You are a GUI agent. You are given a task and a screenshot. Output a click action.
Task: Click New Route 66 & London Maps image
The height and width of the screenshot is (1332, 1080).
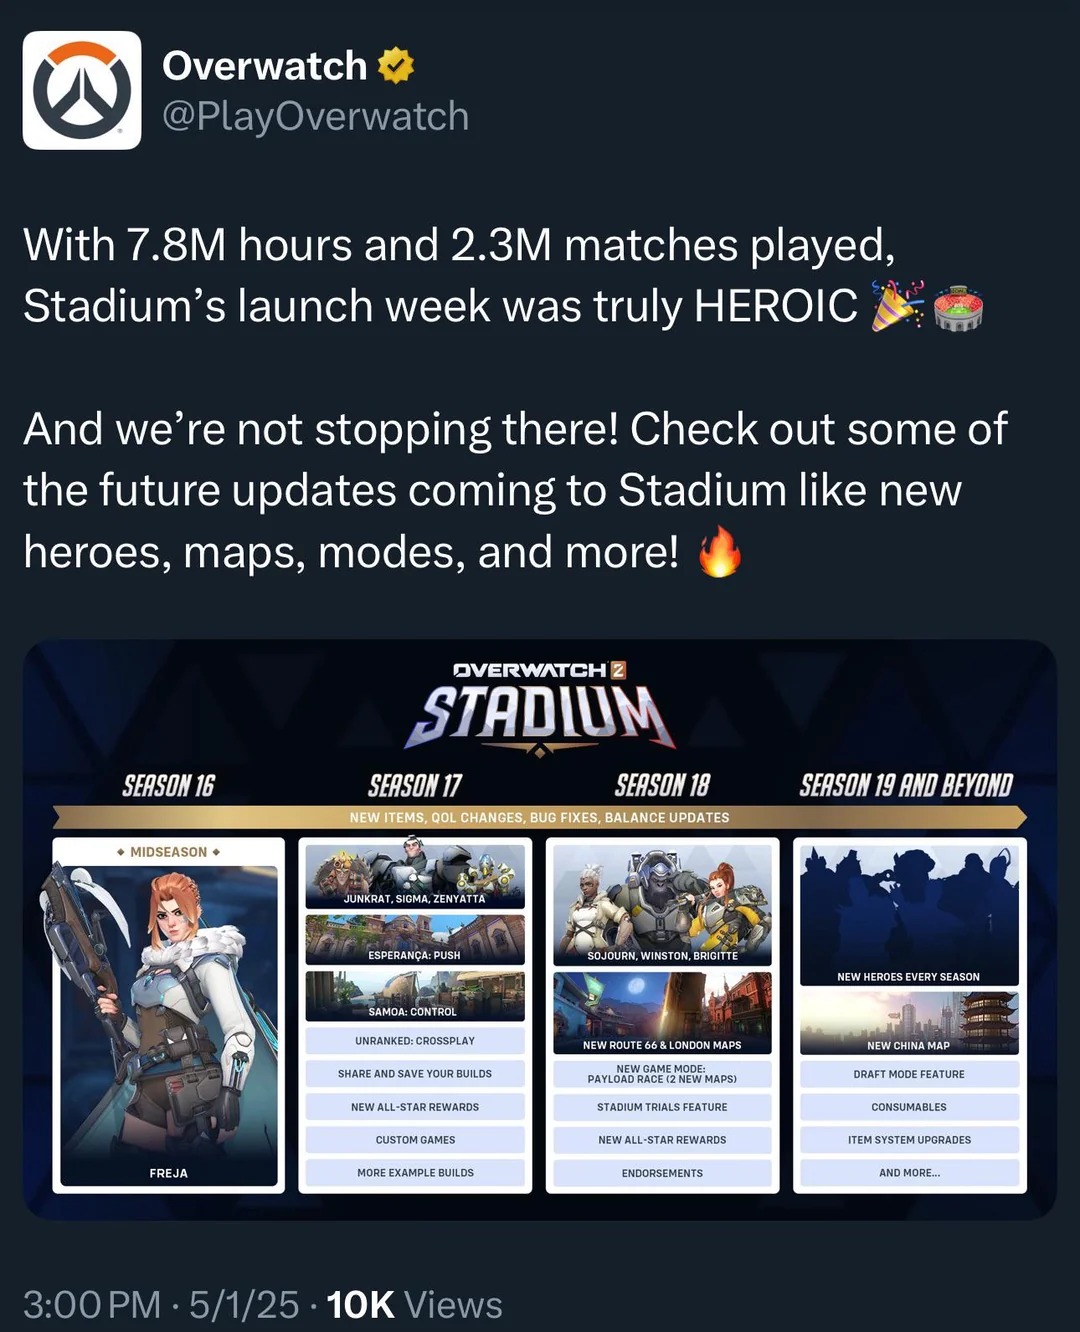pyautogui.click(x=662, y=1013)
